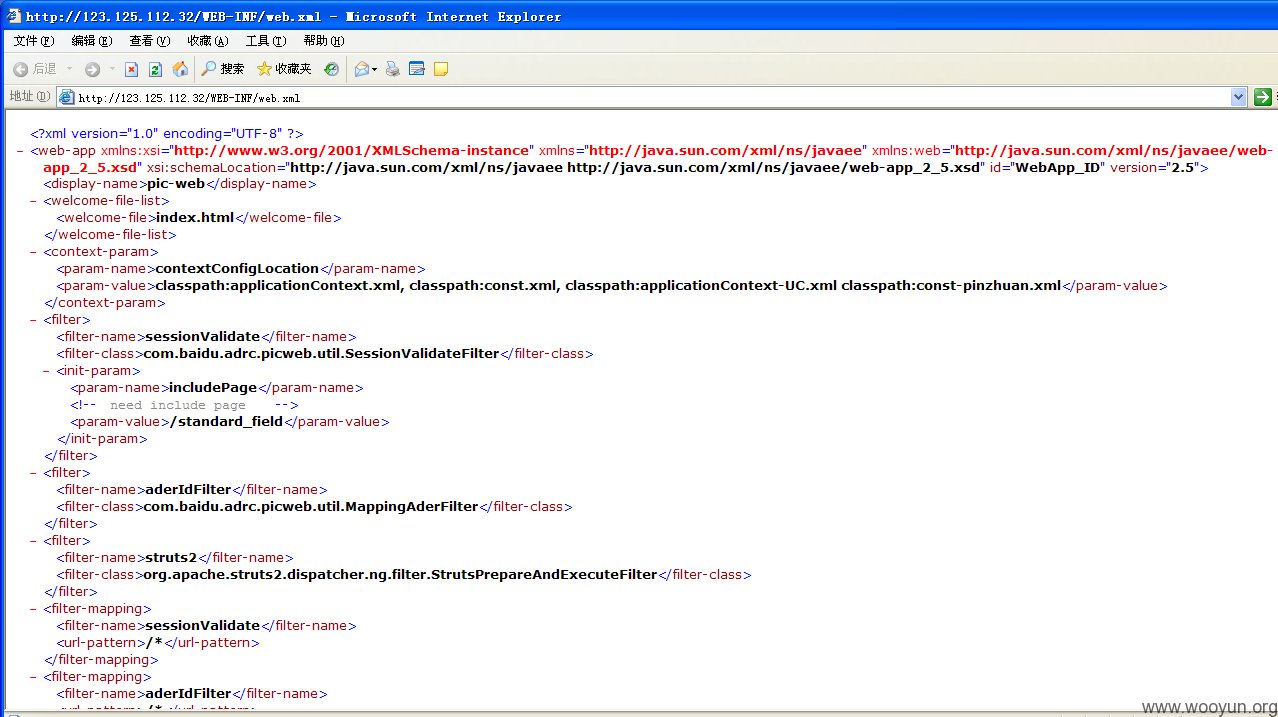Open the 查看(V) menu
Screen dimensions: 1278x717
(x=149, y=41)
